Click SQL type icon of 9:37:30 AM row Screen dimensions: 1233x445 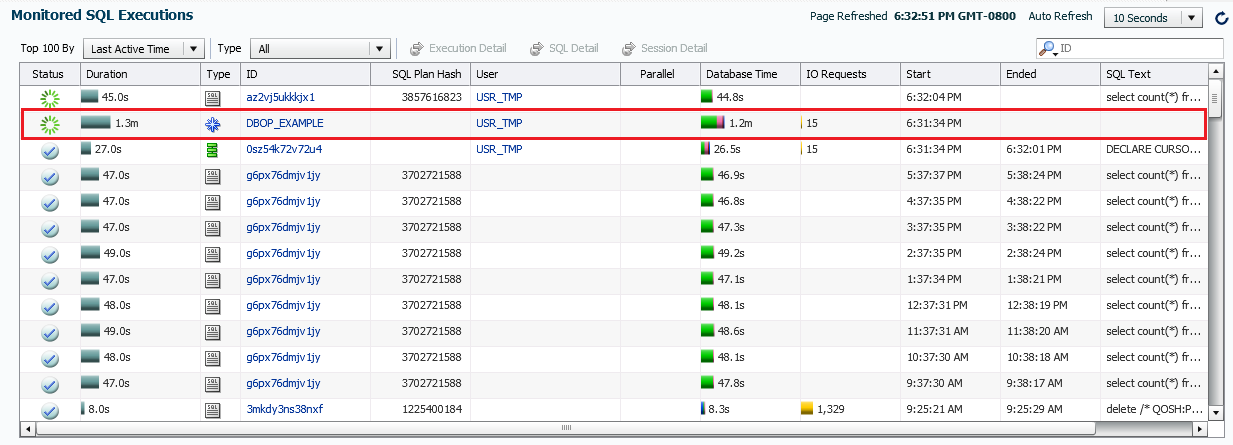[212, 384]
